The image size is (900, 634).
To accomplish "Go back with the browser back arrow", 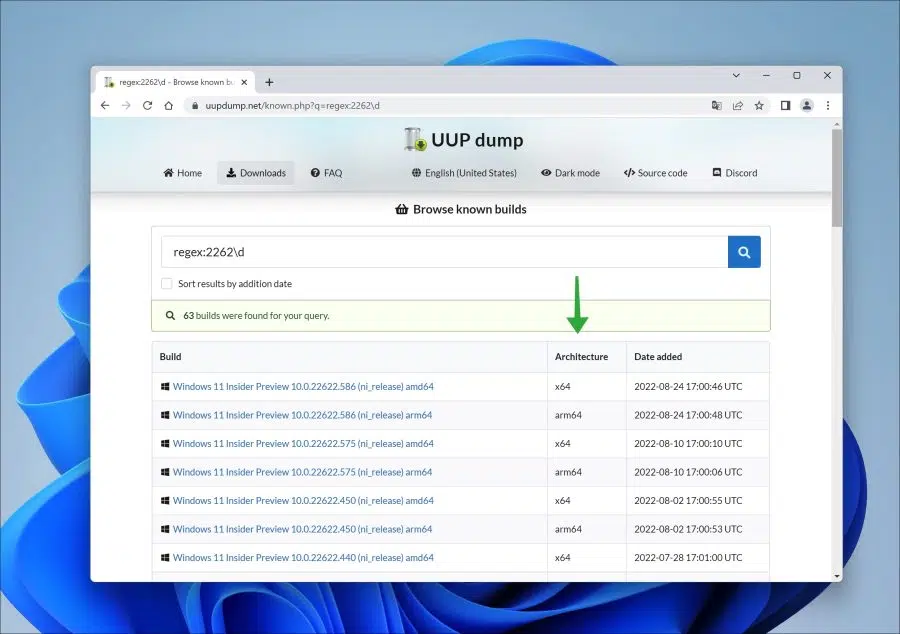I will pyautogui.click(x=105, y=106).
